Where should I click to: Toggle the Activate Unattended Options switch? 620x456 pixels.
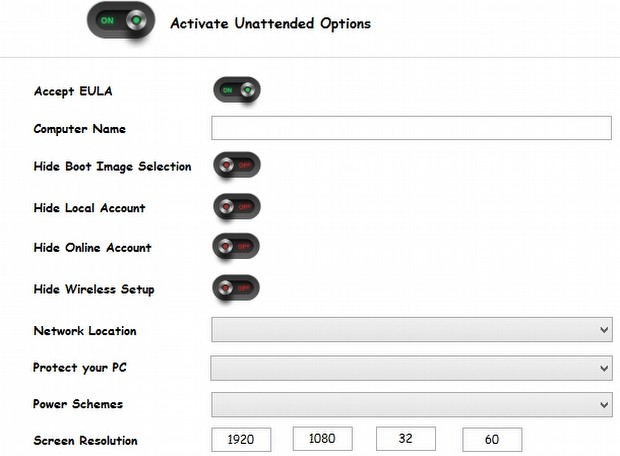(120, 23)
